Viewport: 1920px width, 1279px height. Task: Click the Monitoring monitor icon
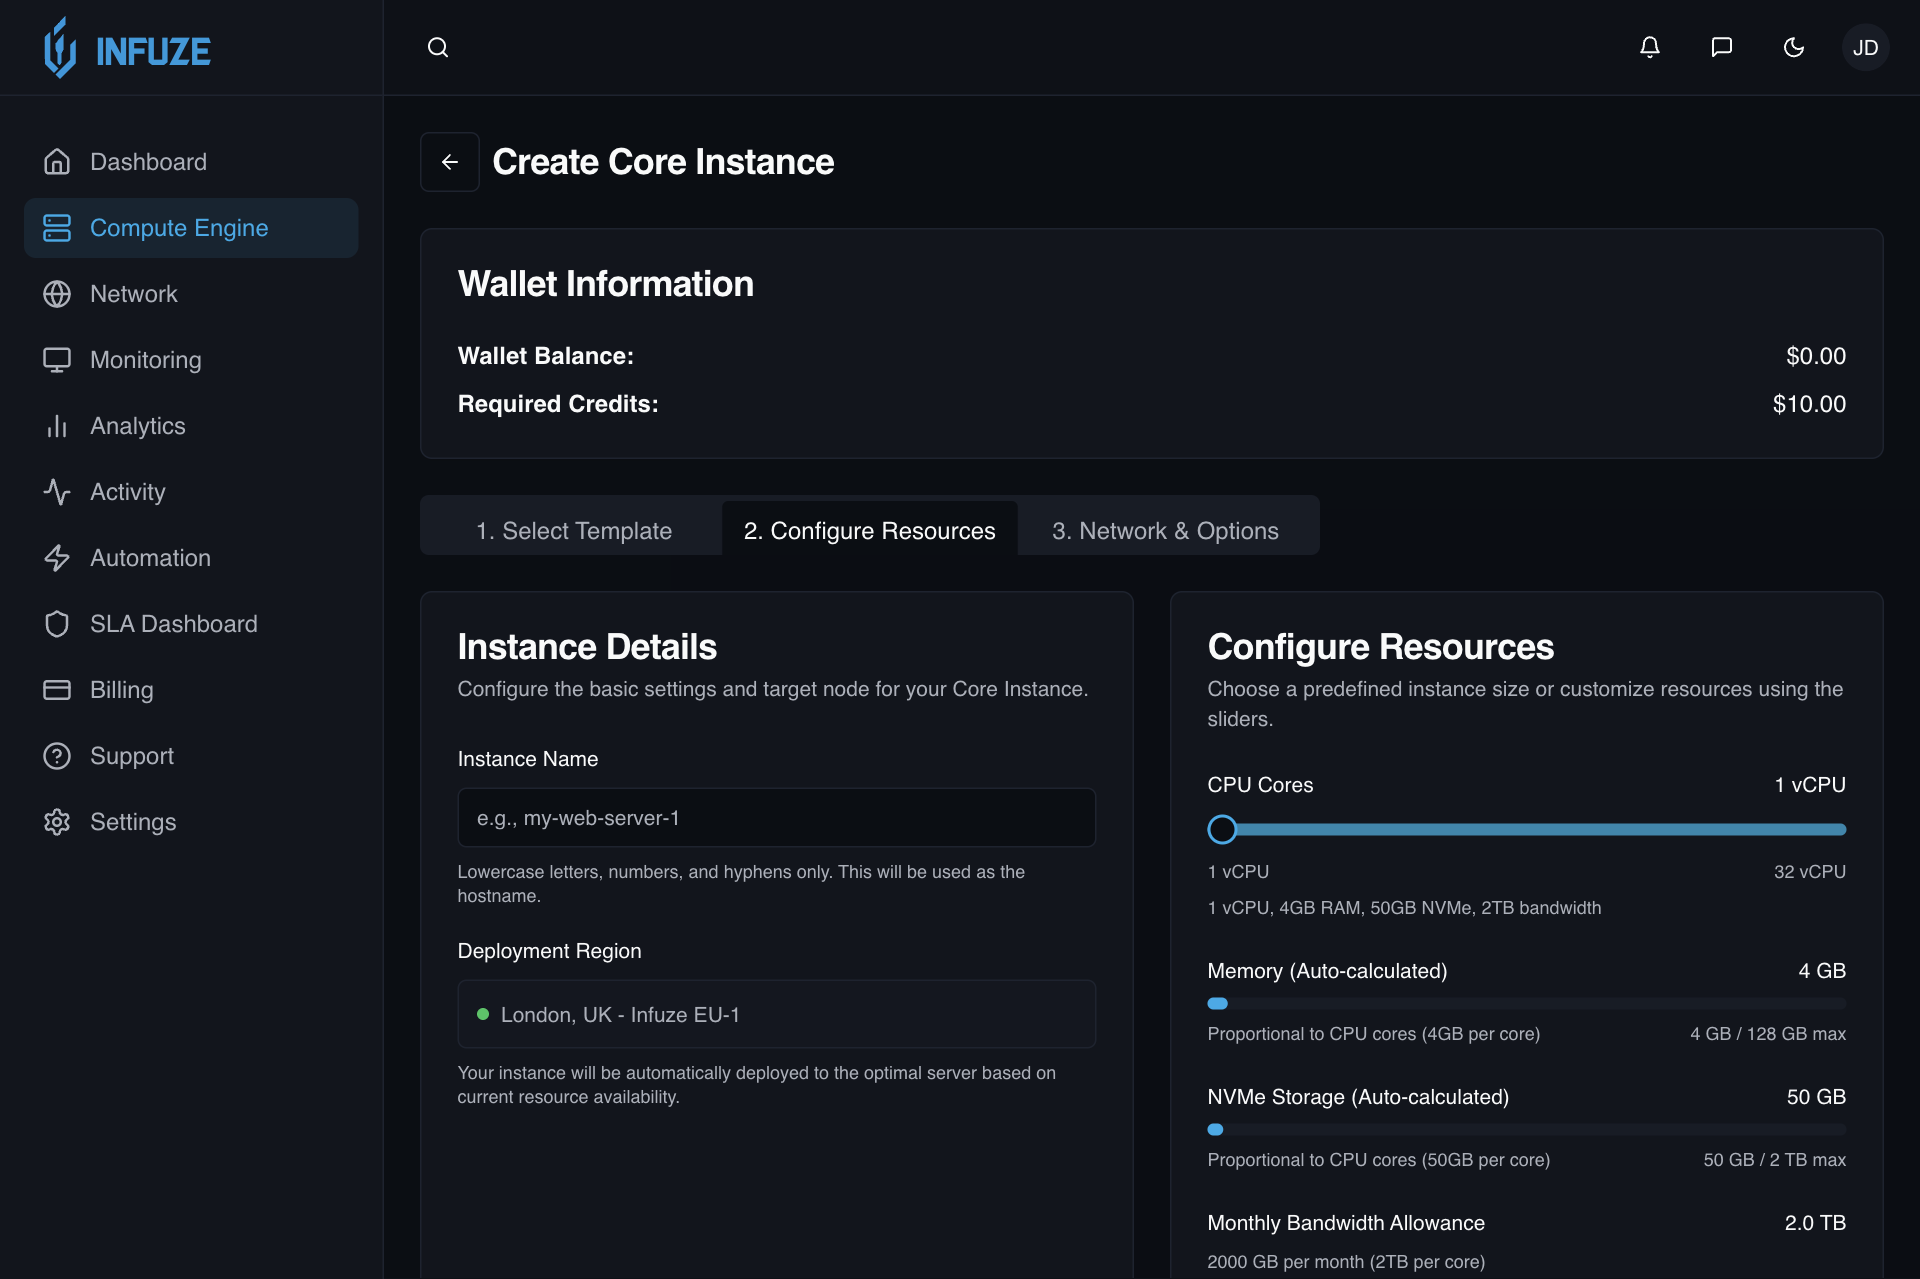57,360
